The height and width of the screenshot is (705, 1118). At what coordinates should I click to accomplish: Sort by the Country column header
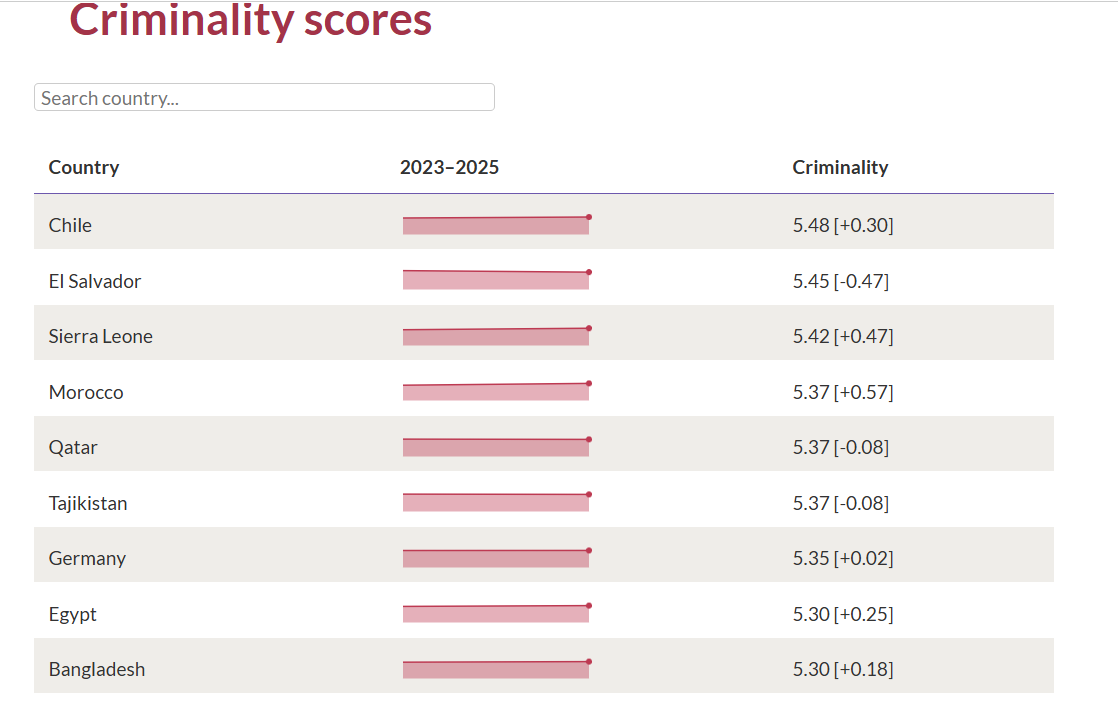pyautogui.click(x=84, y=167)
